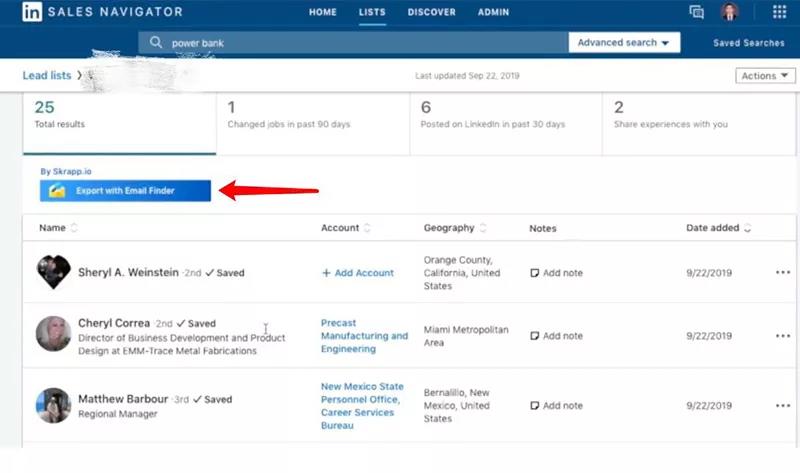This screenshot has width=800, height=473.
Task: Go to the Discover menu
Action: coord(431,12)
